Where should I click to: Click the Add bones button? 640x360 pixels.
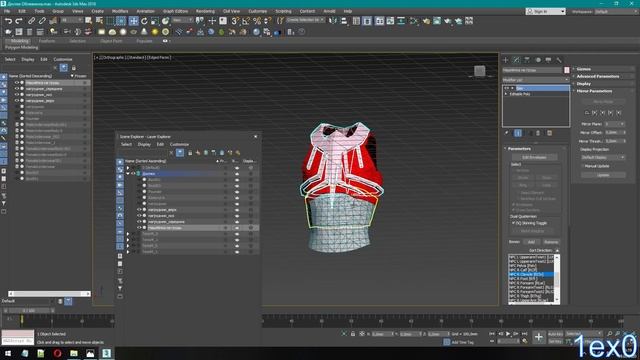(531, 242)
